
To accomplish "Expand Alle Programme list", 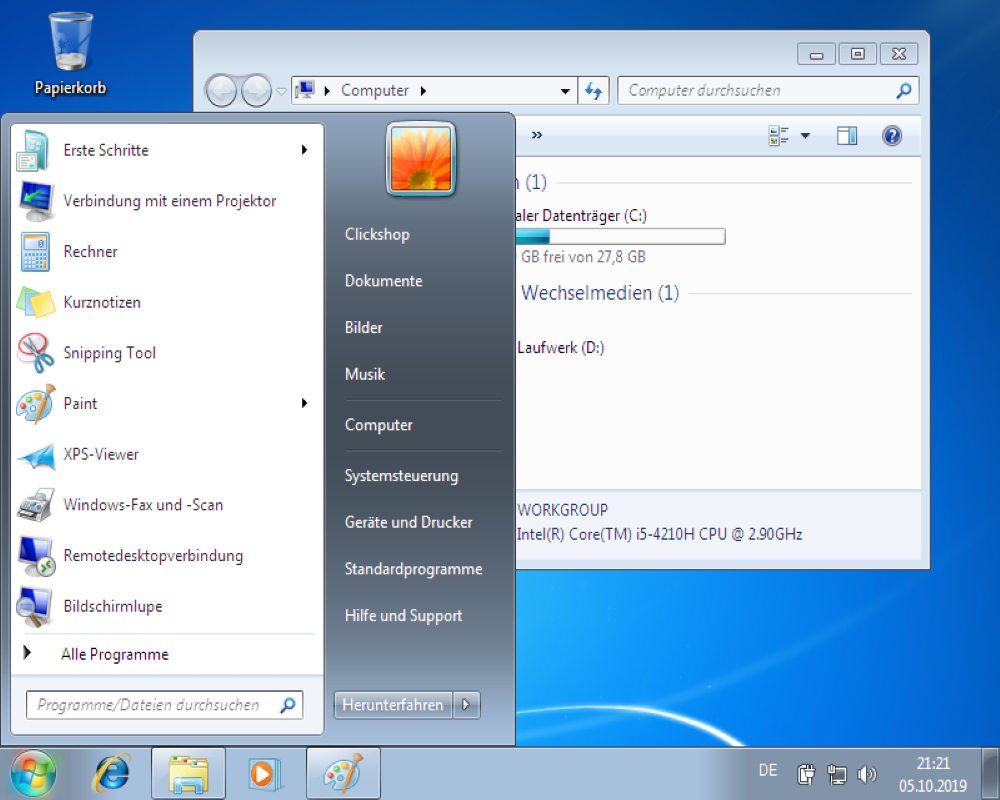I will (114, 655).
